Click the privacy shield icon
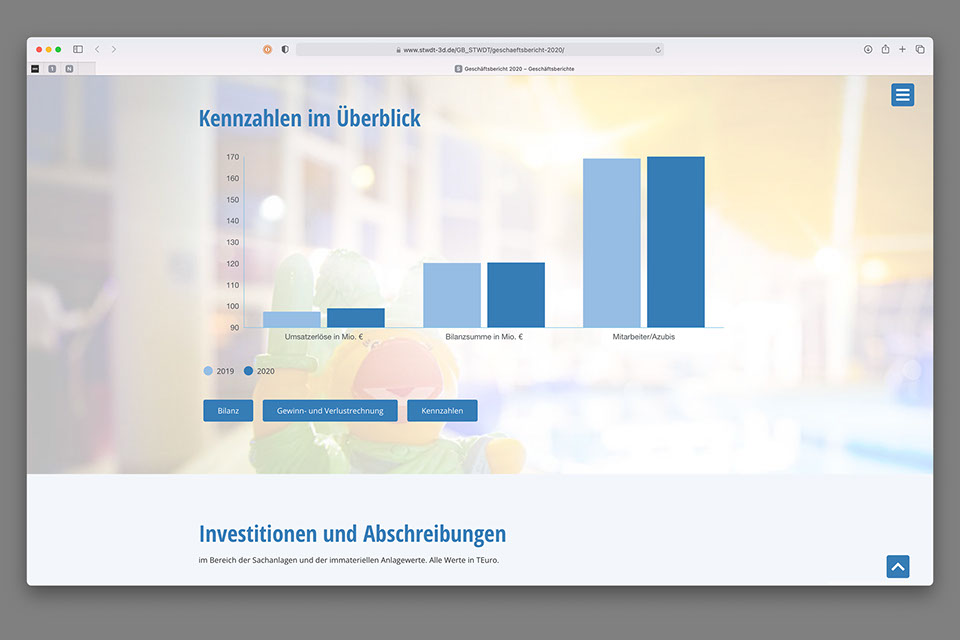This screenshot has height=640, width=960. point(285,49)
